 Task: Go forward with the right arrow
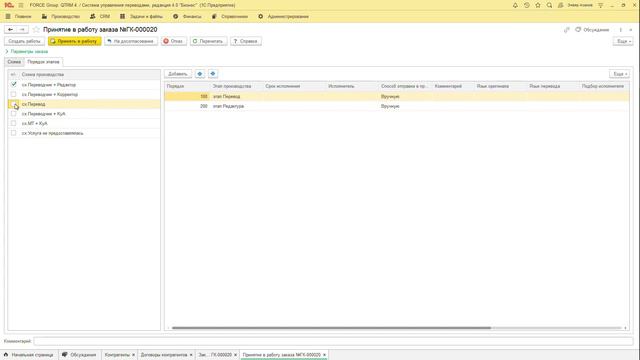[x=22, y=29]
